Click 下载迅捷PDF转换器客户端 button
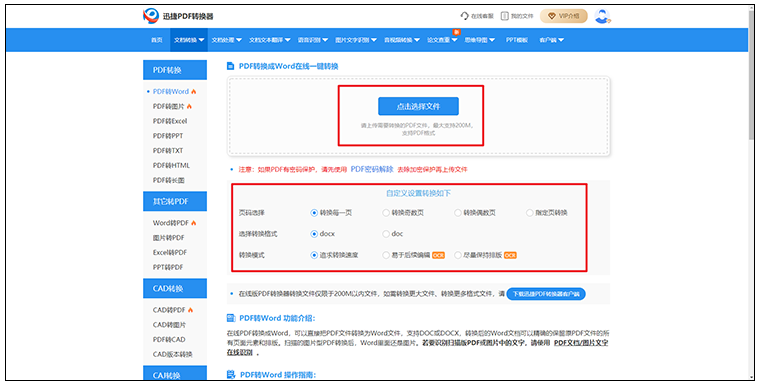Viewport: 762px width, 383px height. pos(546,294)
